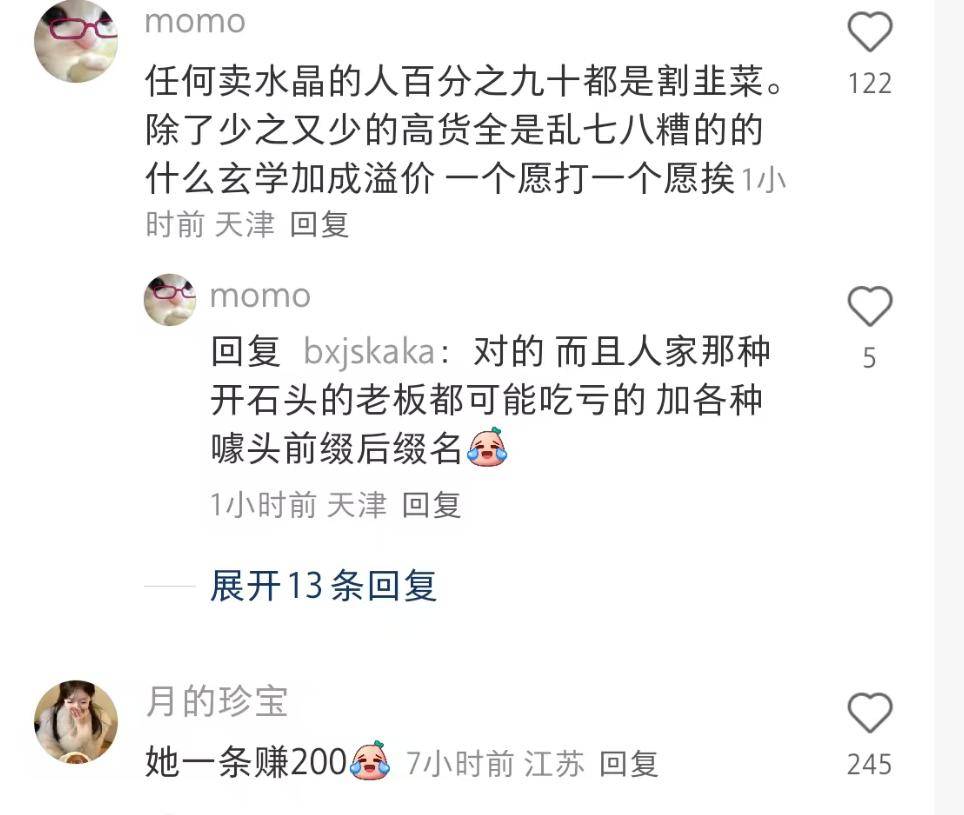
Task: Tap reply text starting 对的 而且人家
Action: pyautogui.click(x=490, y=400)
